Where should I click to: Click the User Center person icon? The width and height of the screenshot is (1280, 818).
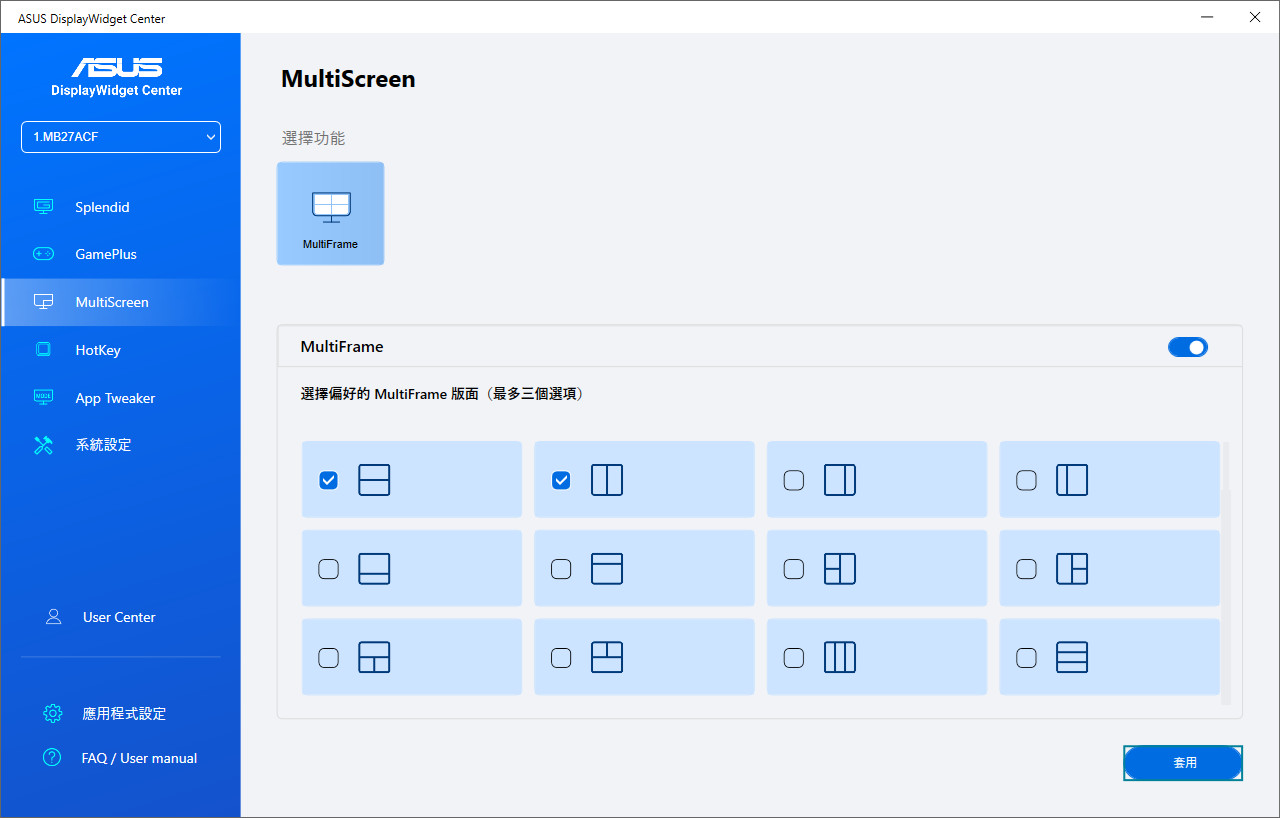click(x=54, y=617)
